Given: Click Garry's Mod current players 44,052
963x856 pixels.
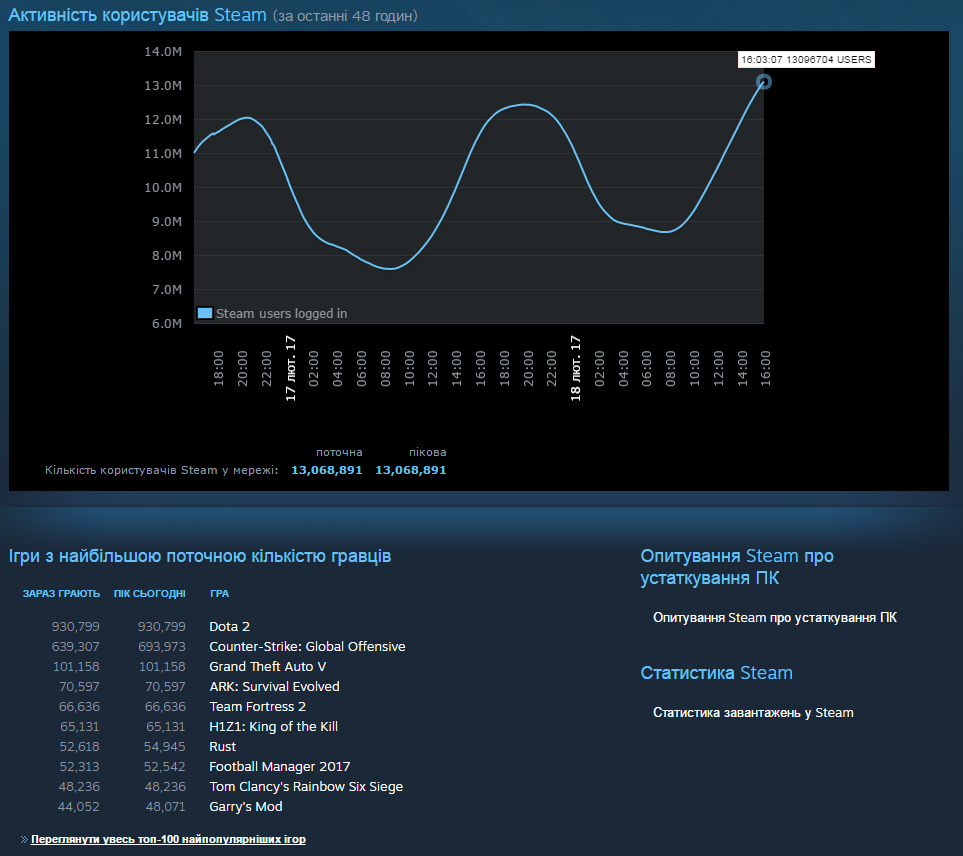Looking at the screenshot, I should tap(79, 806).
